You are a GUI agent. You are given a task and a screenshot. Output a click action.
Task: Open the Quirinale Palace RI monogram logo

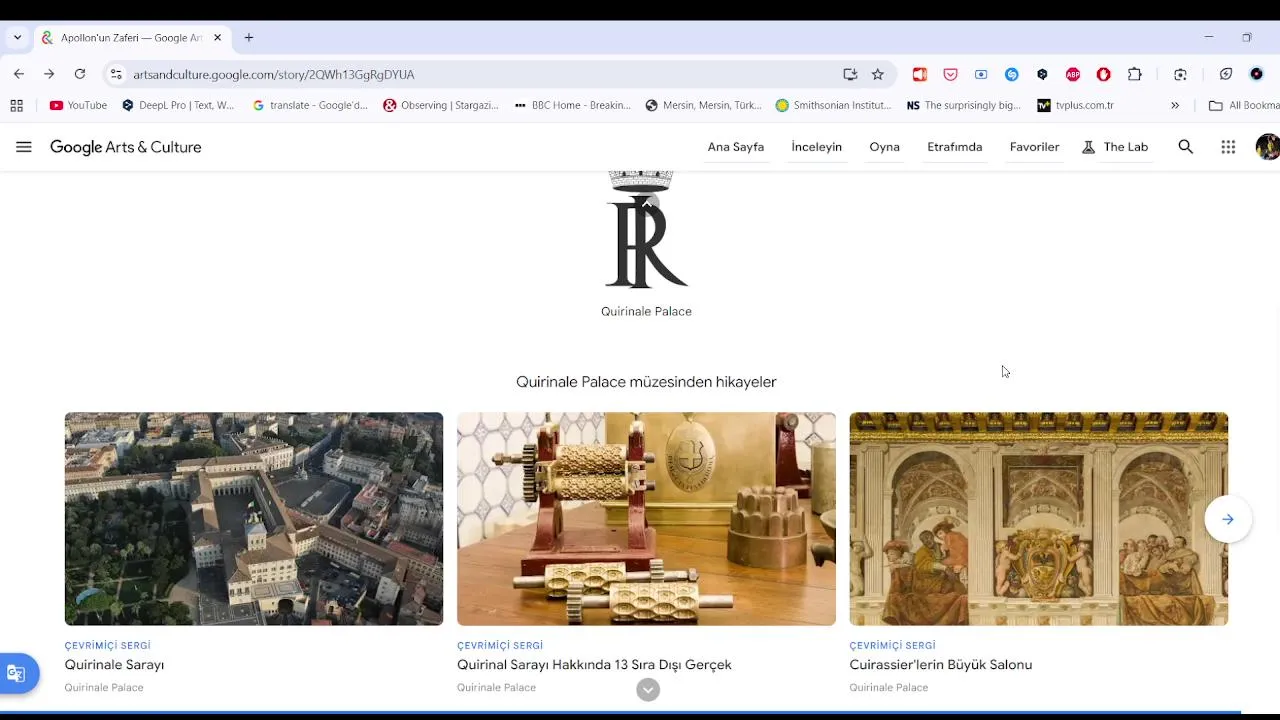coord(646,229)
